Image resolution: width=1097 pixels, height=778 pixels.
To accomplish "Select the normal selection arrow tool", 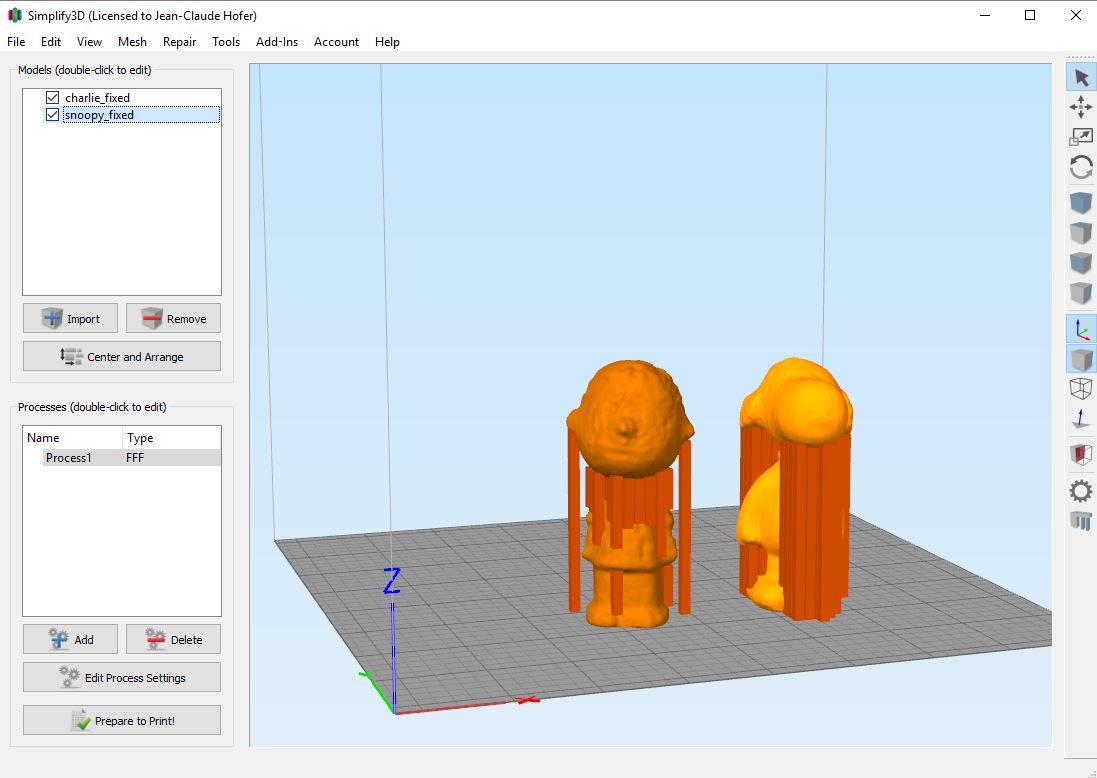I will tap(1081, 77).
